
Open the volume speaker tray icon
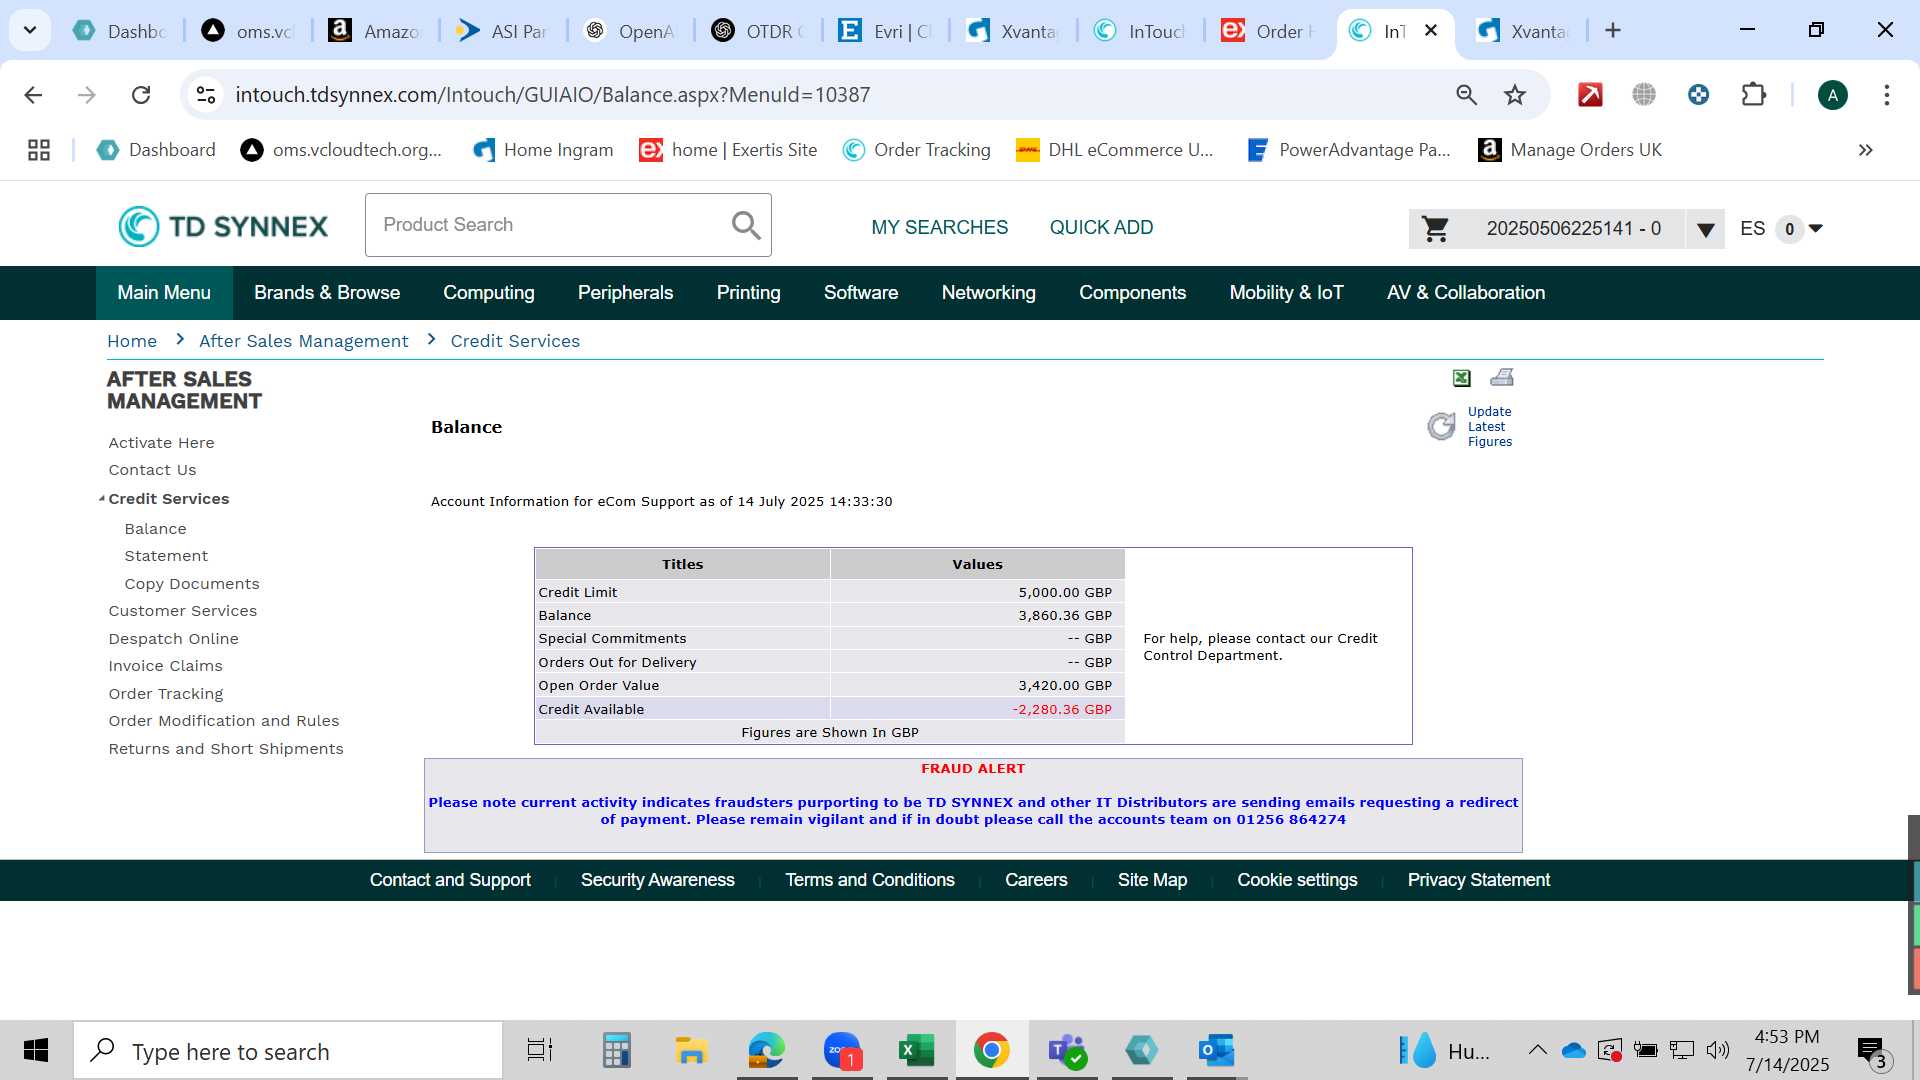click(1717, 1050)
